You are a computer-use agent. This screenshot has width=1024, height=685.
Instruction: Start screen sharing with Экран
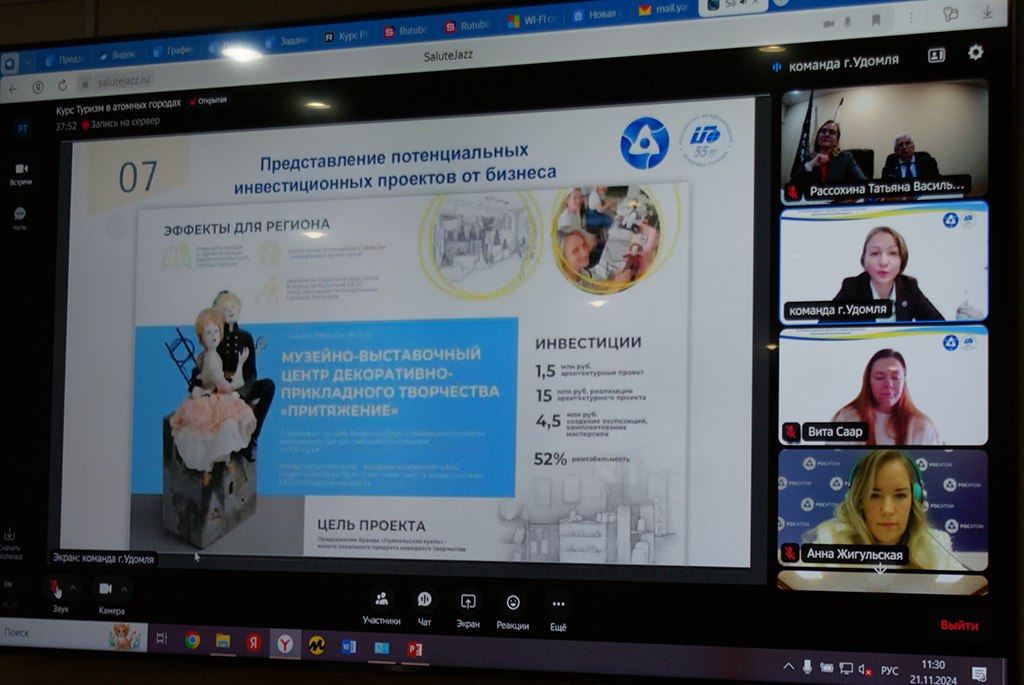468,602
